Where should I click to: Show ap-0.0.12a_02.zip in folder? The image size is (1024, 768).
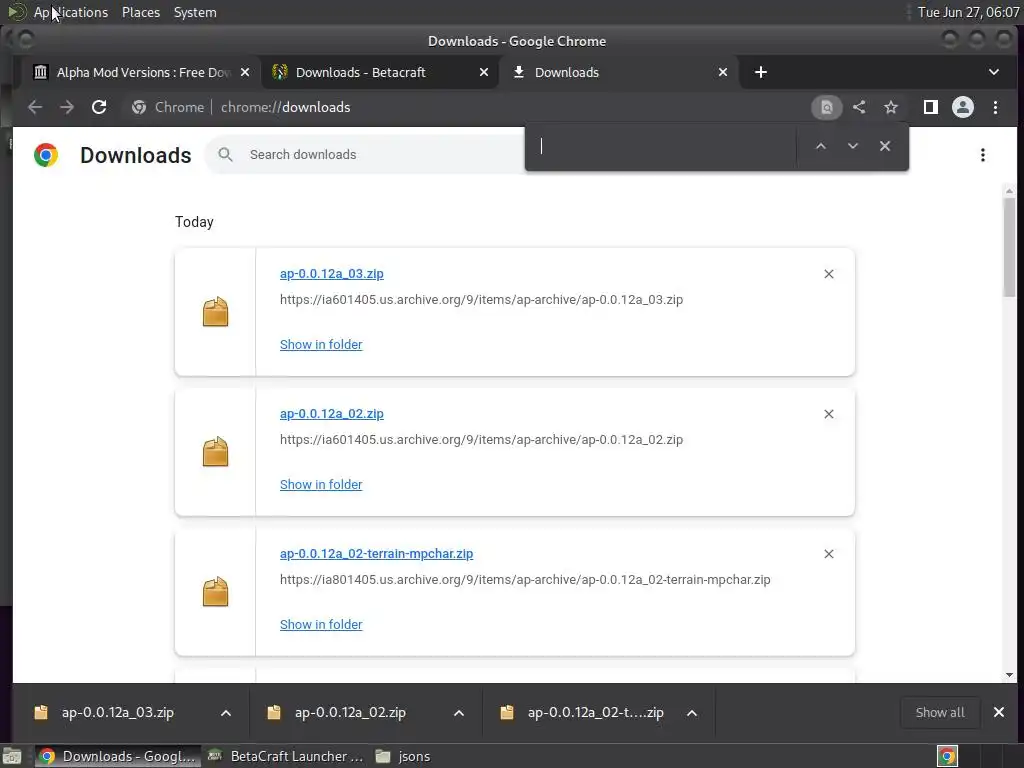point(321,485)
